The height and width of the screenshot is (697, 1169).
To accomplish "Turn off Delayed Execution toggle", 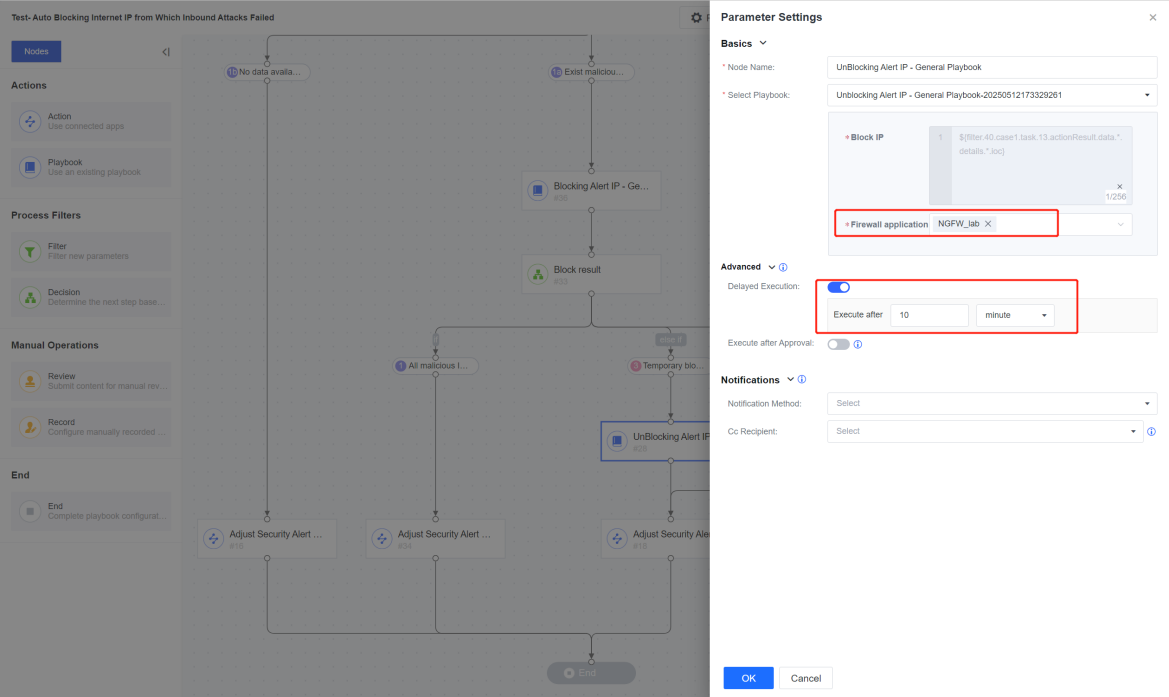I will click(x=839, y=287).
